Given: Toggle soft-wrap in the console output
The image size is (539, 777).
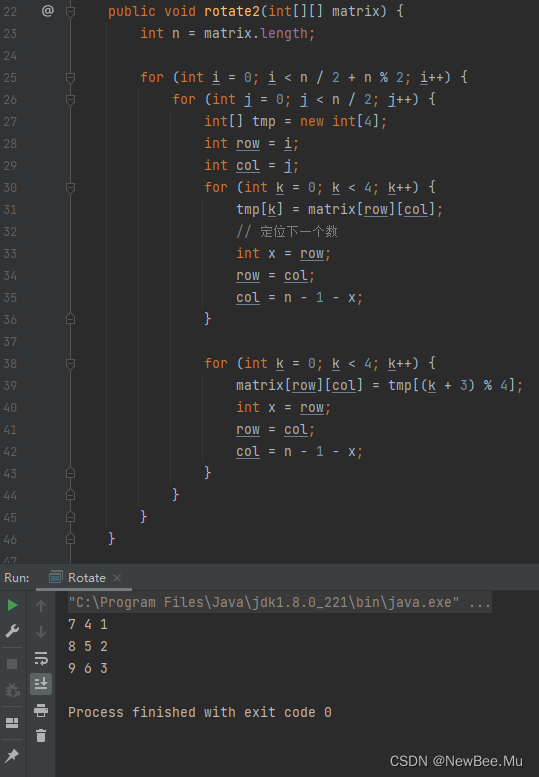Looking at the screenshot, I should (x=41, y=658).
